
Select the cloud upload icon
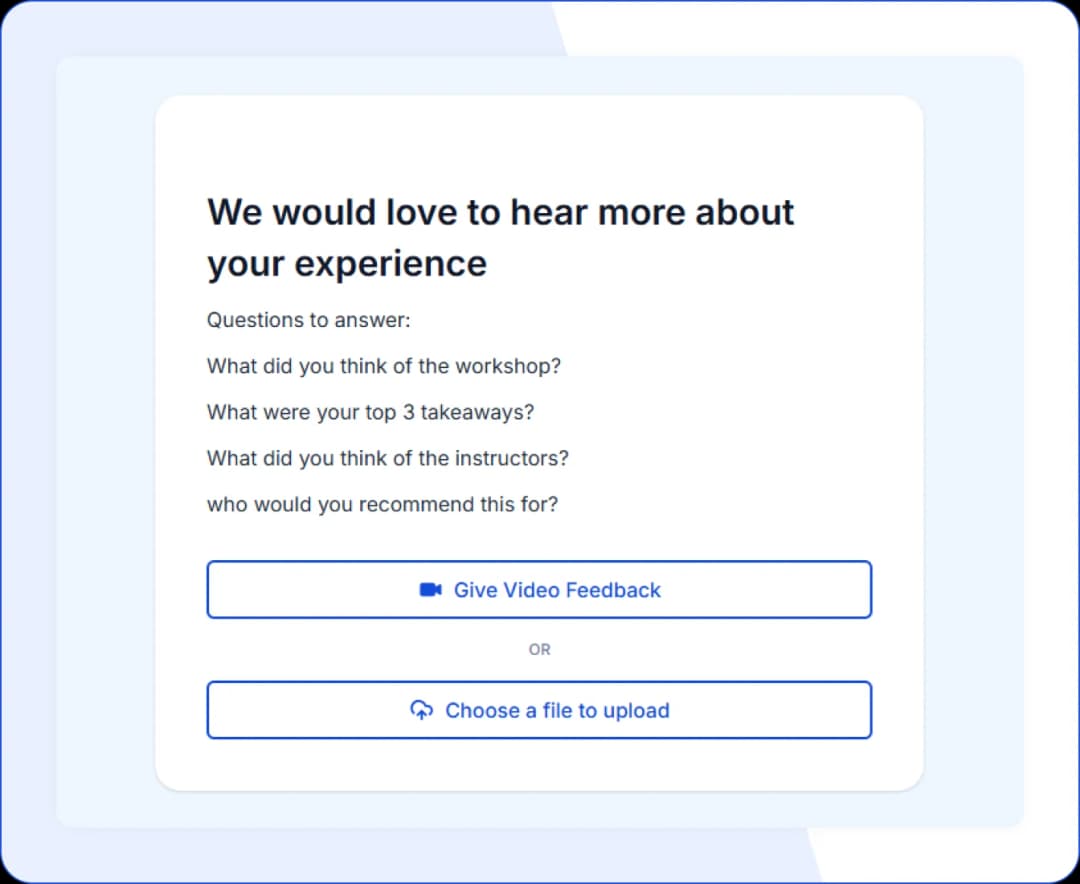pos(422,710)
